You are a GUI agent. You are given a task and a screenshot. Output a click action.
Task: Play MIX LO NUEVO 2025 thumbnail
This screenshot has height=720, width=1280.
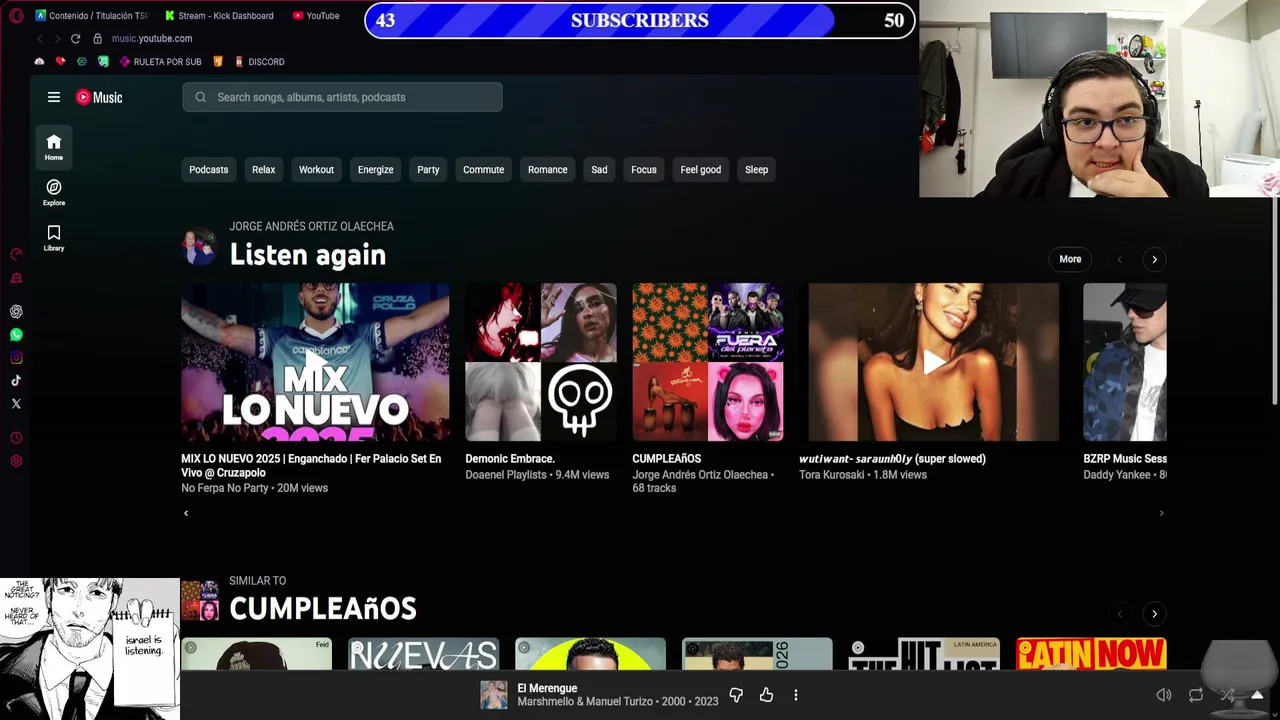pos(315,362)
